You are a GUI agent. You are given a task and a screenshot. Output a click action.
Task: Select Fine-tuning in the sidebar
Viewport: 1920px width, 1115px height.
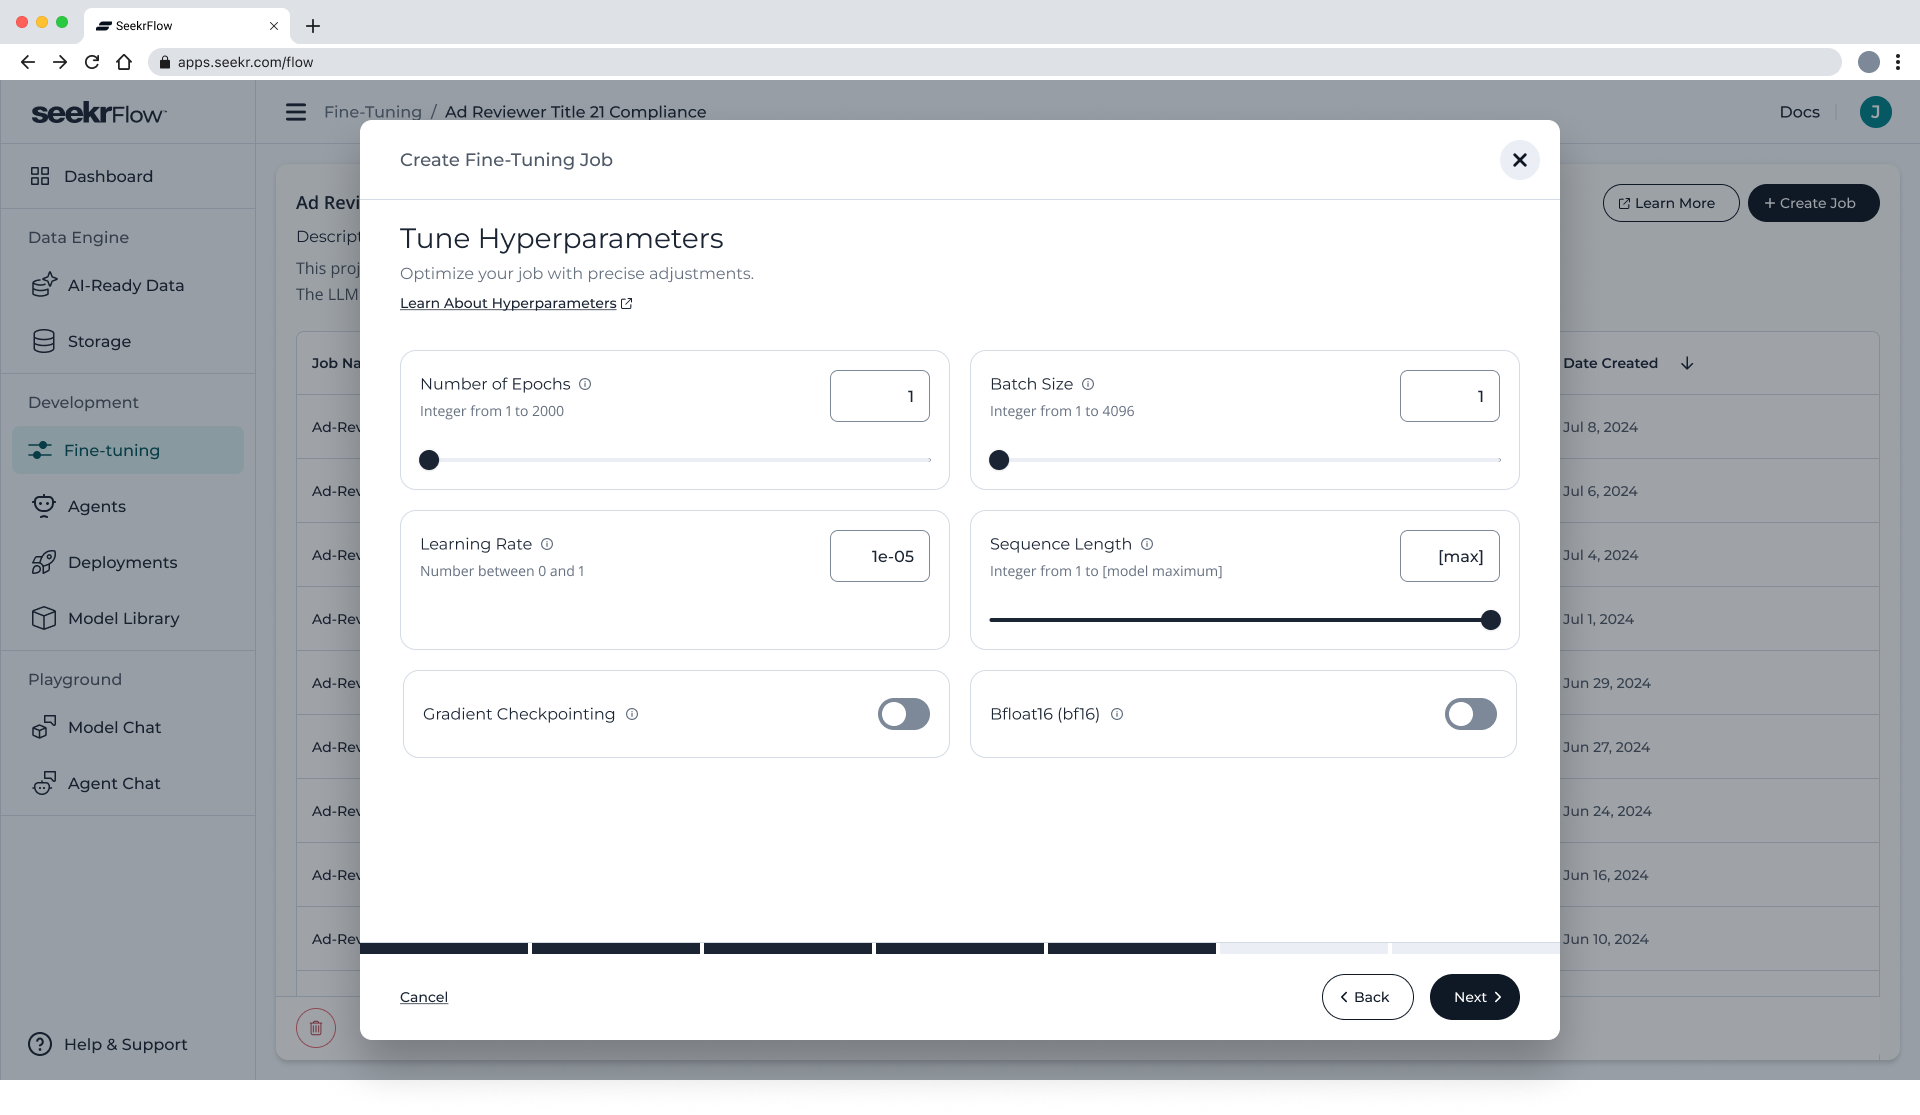coord(128,450)
